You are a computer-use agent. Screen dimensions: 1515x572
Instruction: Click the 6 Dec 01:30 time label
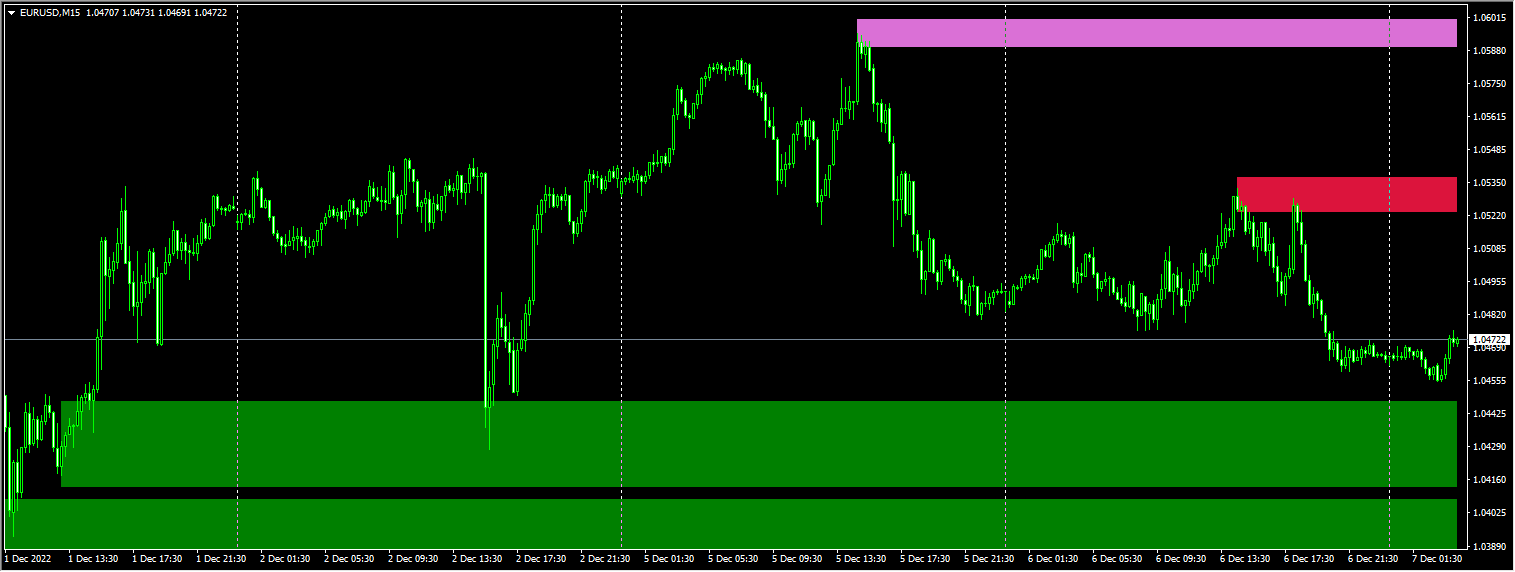click(x=1053, y=560)
